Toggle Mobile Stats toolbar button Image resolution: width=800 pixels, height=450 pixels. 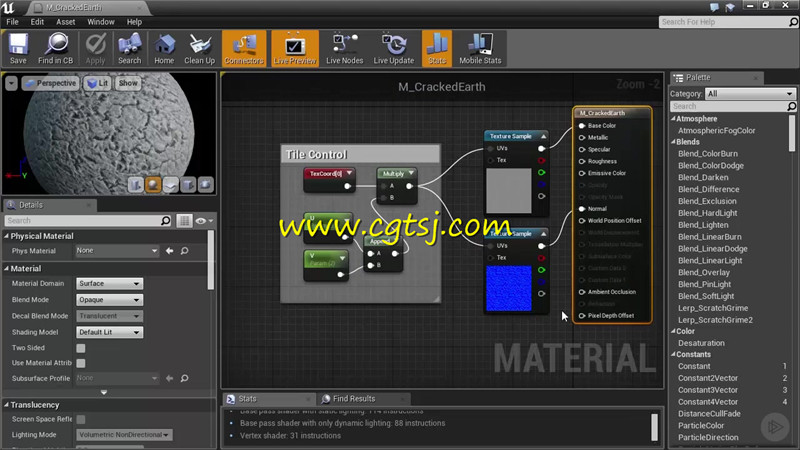coord(480,48)
